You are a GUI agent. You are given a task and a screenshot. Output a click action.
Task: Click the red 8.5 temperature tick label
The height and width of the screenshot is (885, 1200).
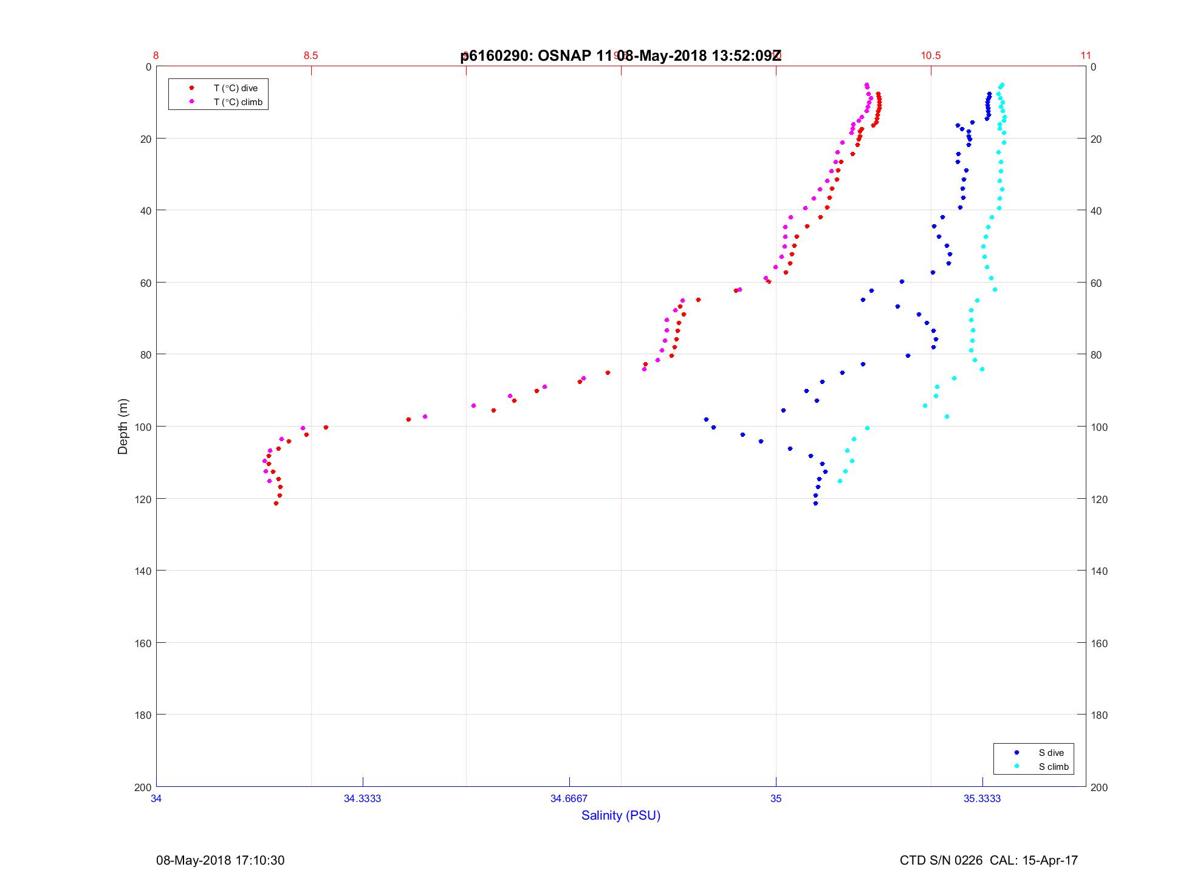[311, 56]
